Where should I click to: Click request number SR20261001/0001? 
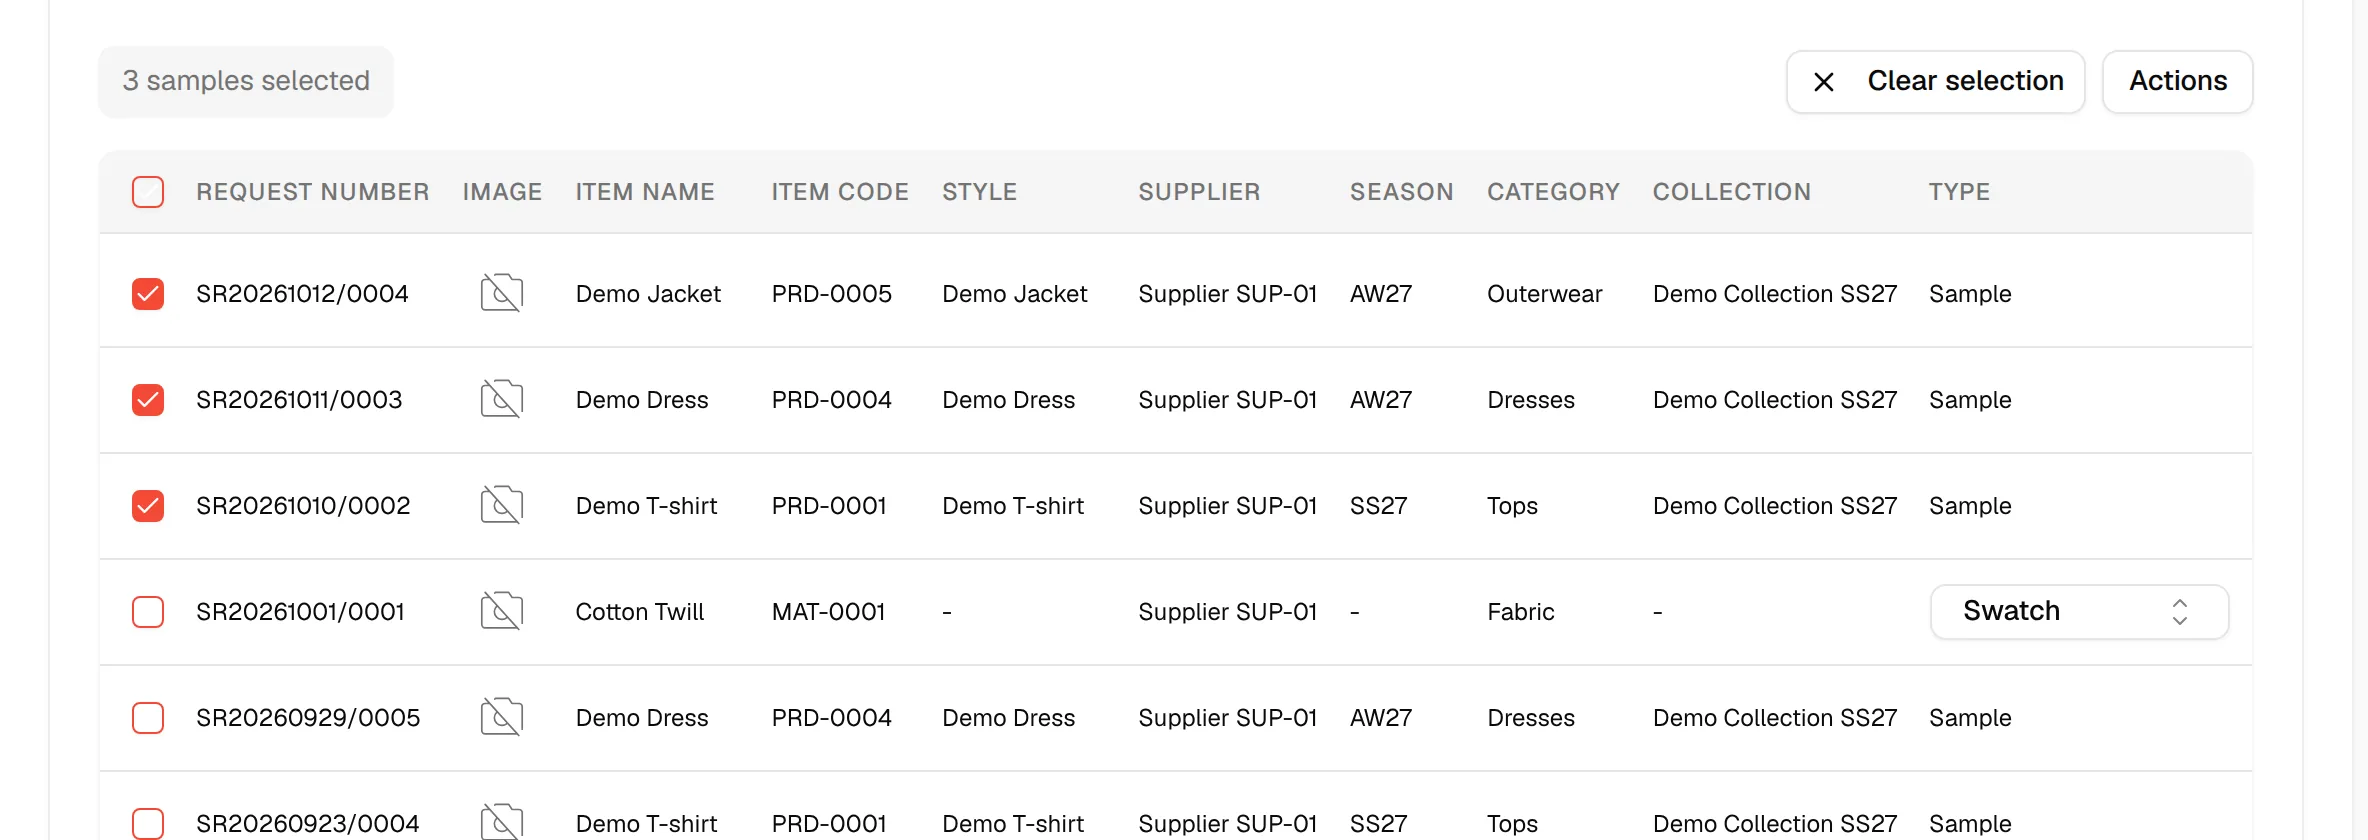[x=300, y=612]
